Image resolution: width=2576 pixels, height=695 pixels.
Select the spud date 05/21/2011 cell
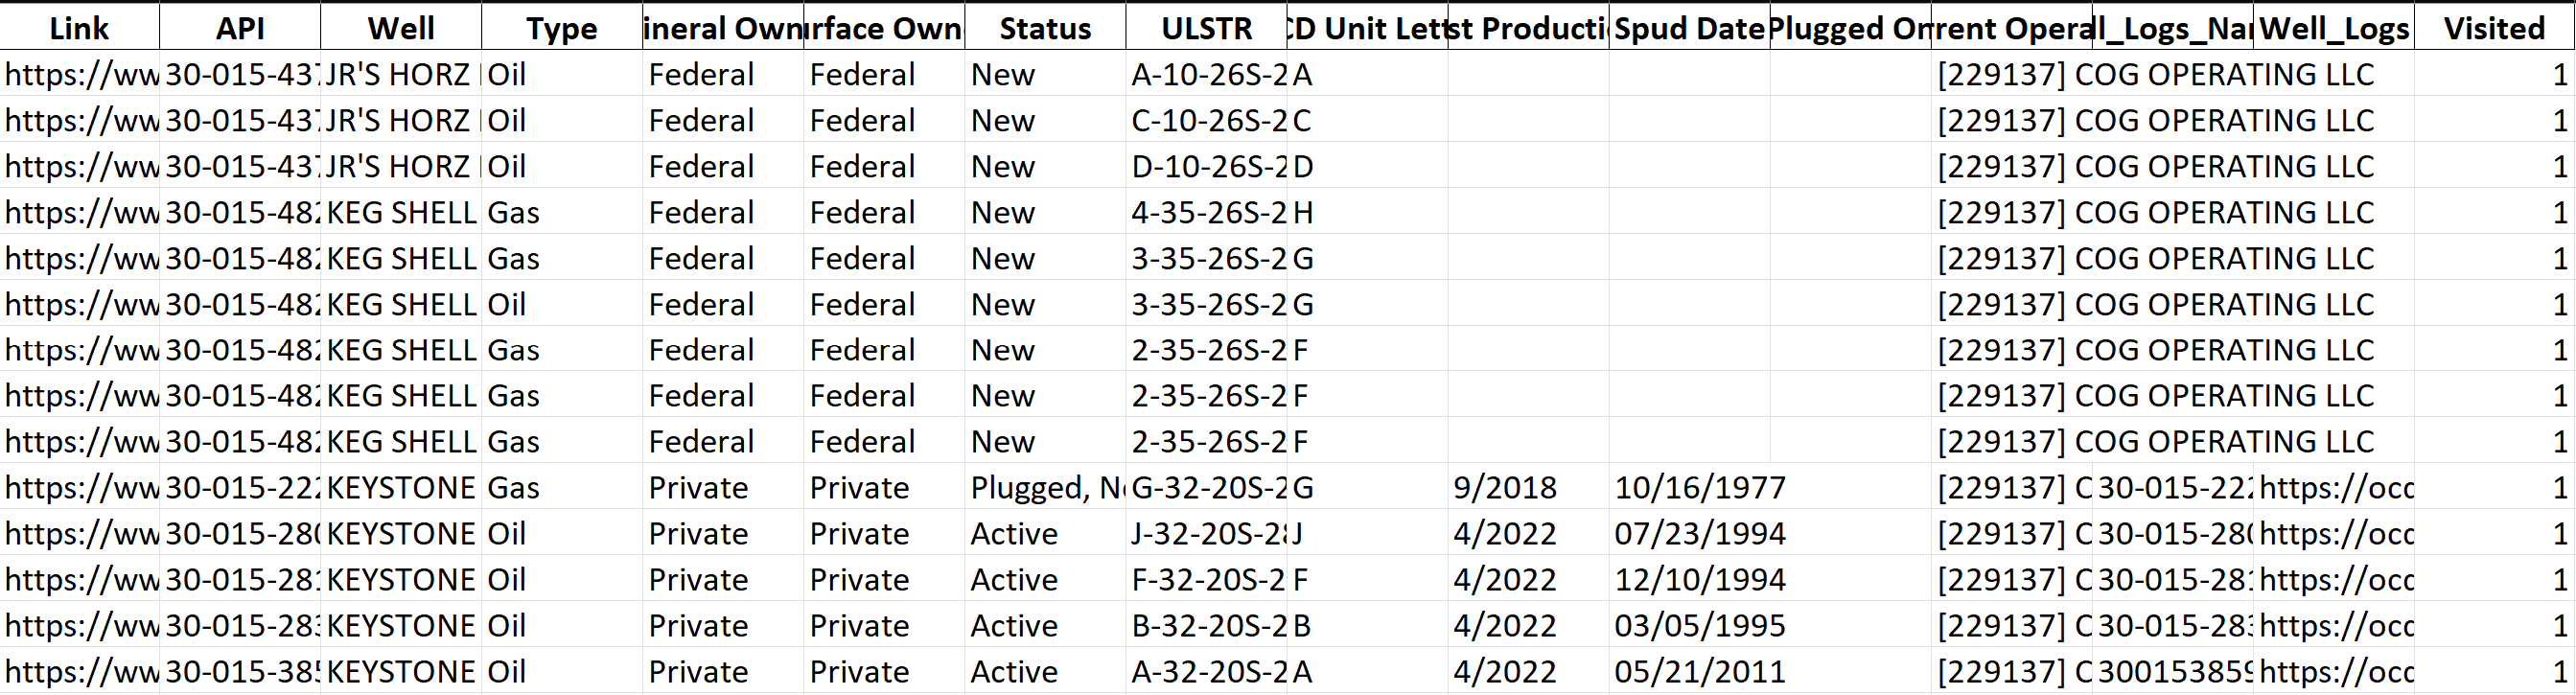coord(1689,672)
